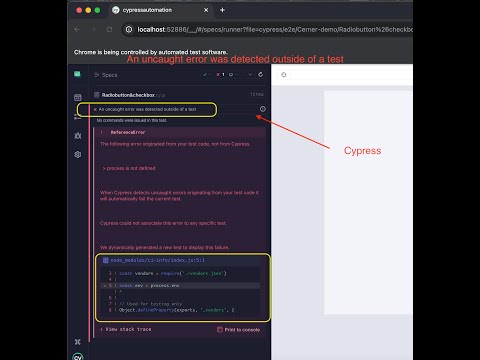The image size is (480, 360).
Task: Go back with the browser back arrow
Action: 77,30
